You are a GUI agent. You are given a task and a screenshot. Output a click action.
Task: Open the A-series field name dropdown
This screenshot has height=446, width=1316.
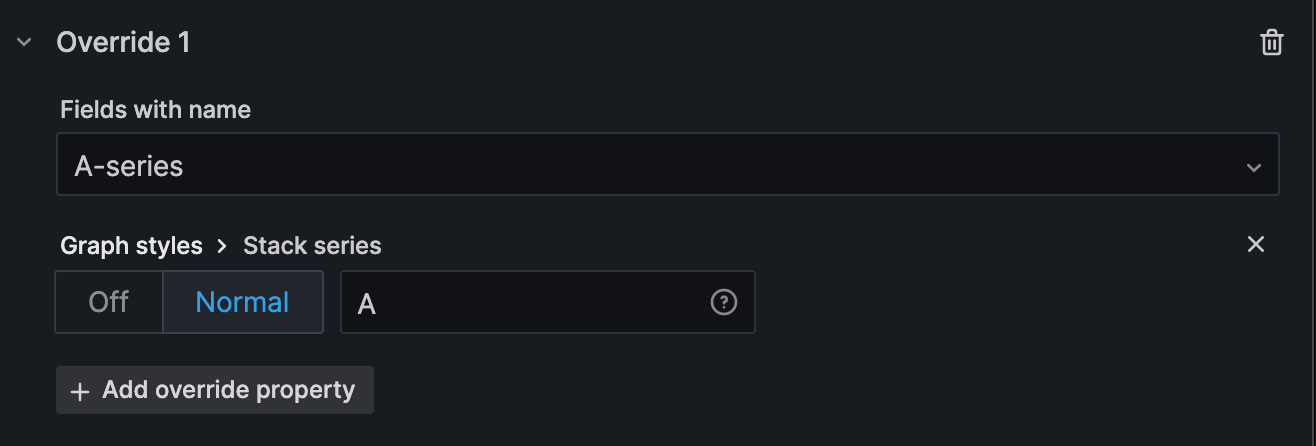(667, 165)
